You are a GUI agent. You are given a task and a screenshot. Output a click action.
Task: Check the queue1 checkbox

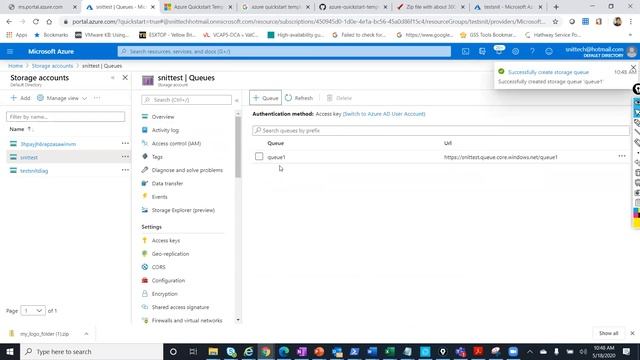(259, 156)
